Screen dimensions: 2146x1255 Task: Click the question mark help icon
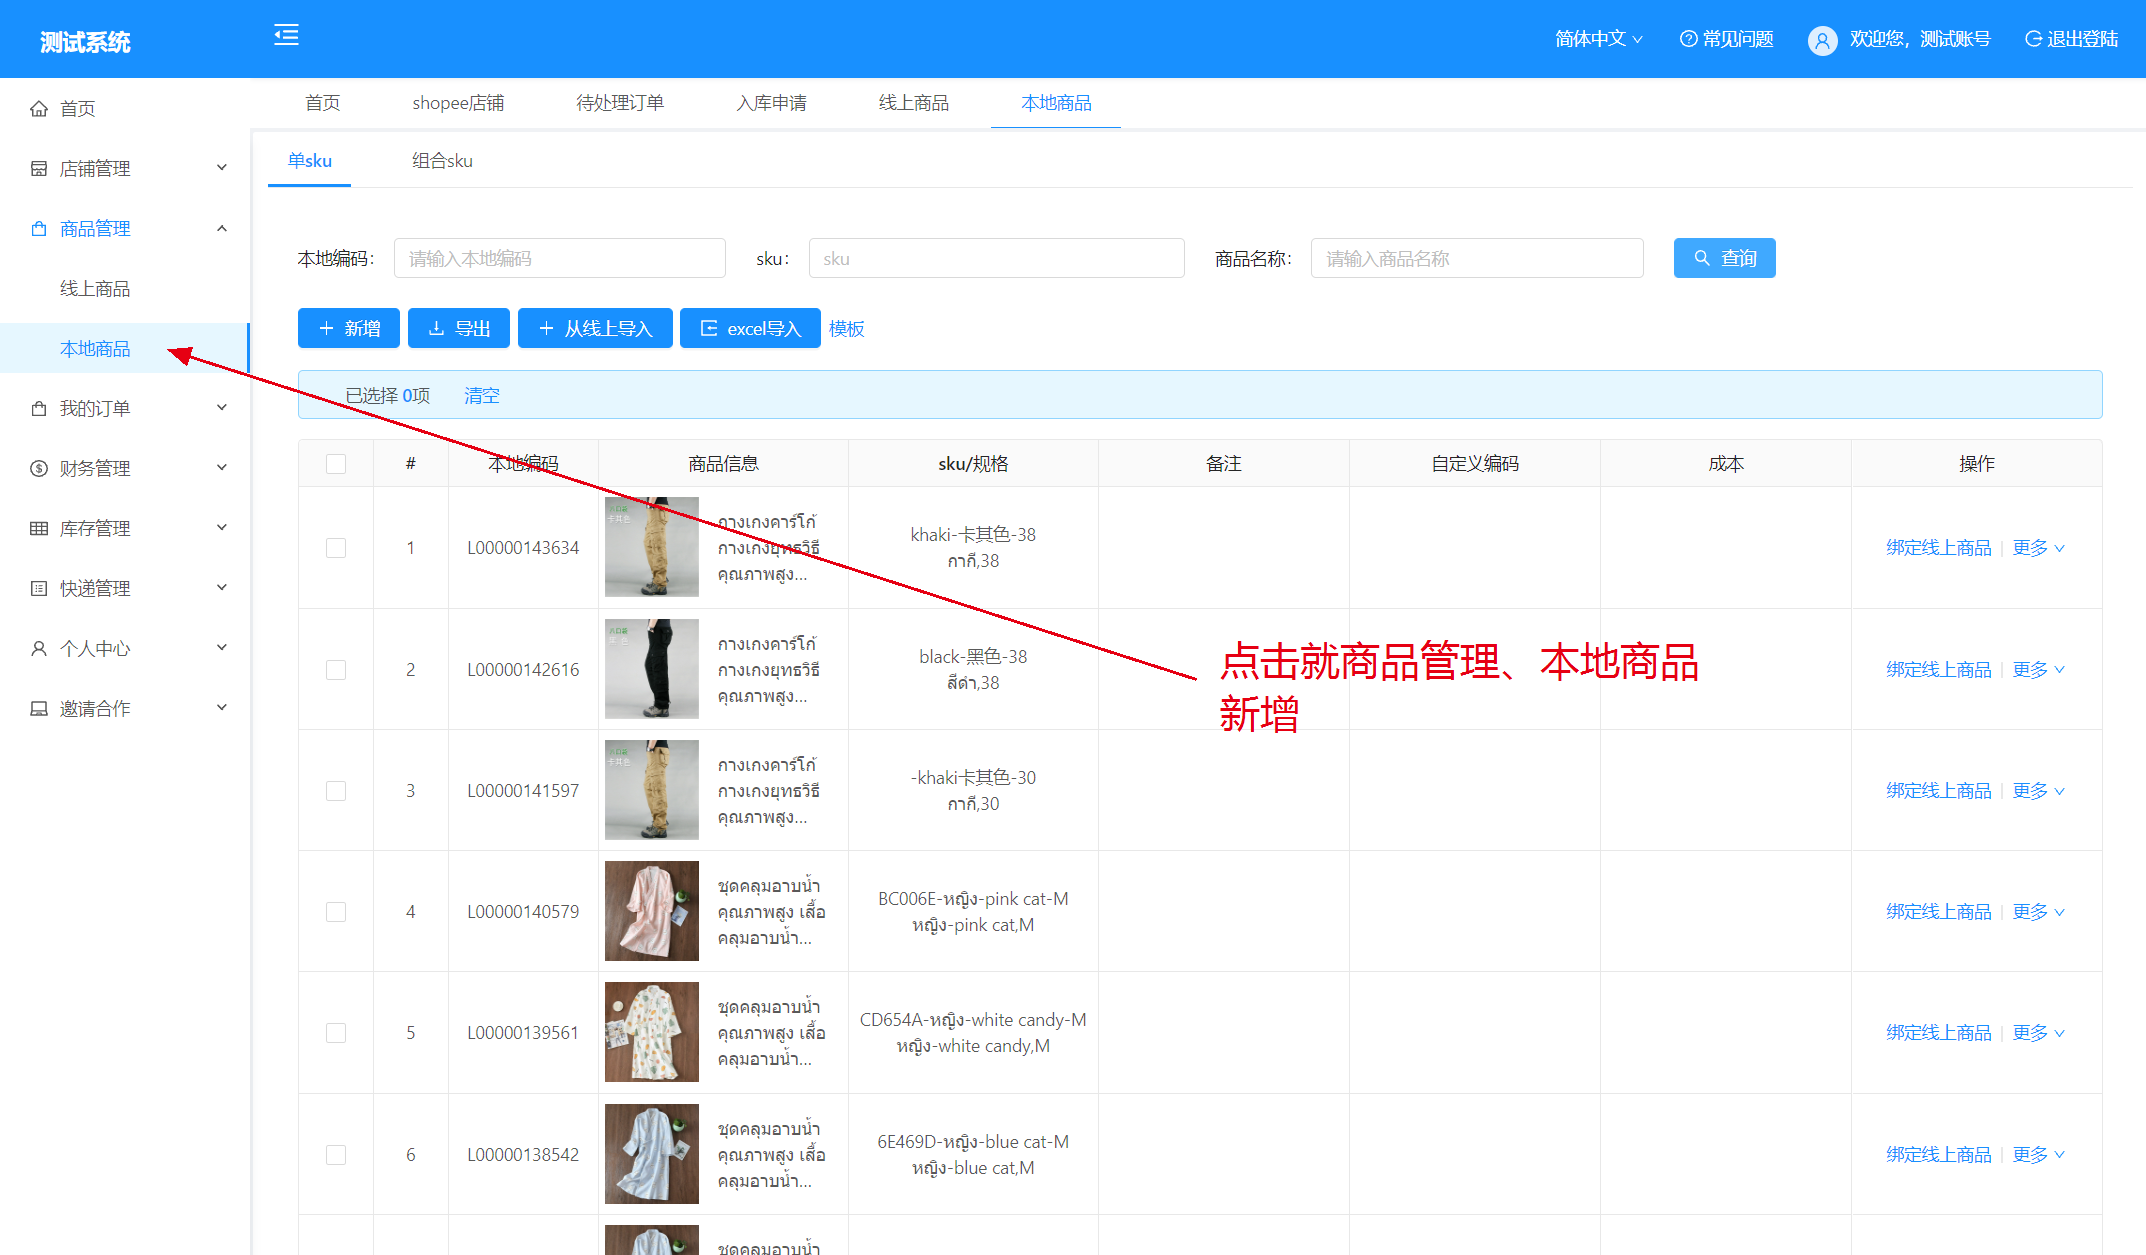1688,39
